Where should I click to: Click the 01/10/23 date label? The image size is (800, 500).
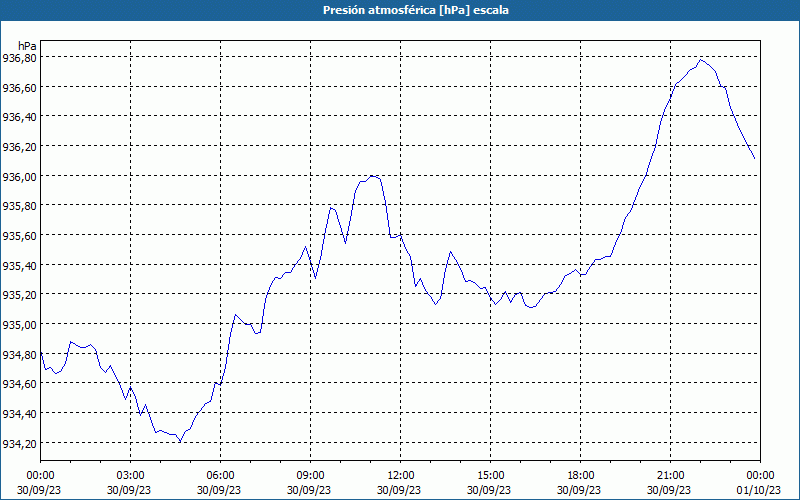[759, 490]
